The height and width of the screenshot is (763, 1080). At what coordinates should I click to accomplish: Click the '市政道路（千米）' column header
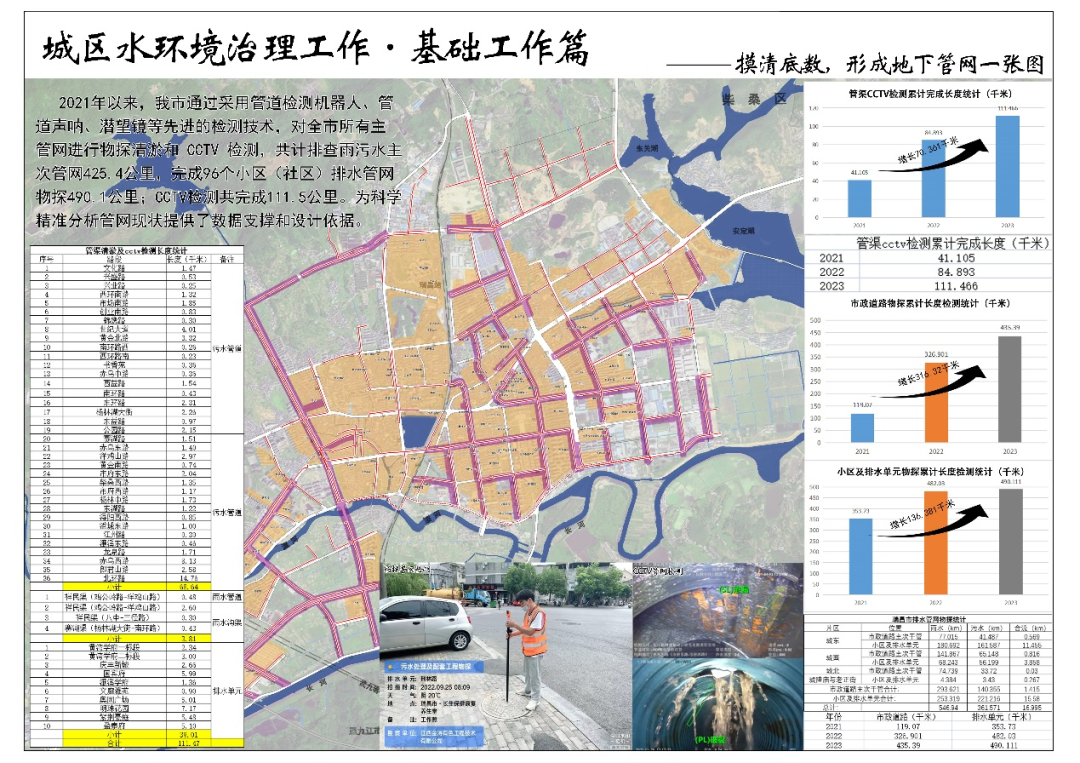click(906, 717)
